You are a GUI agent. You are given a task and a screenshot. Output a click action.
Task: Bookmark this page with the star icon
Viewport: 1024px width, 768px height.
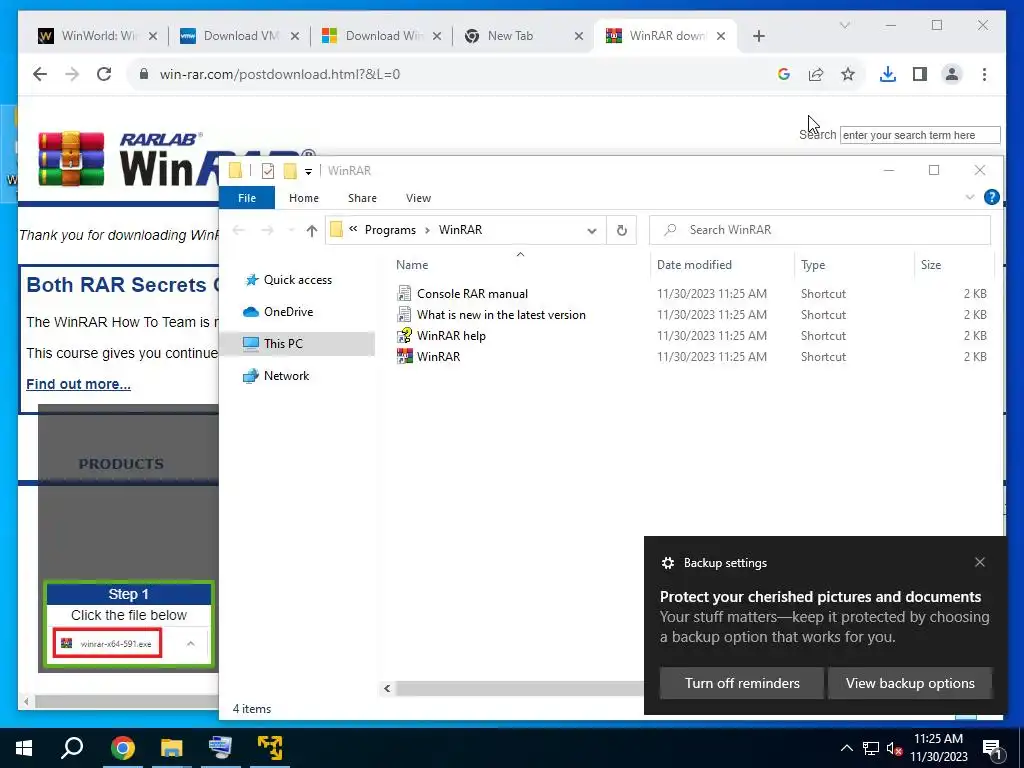pyautogui.click(x=848, y=74)
